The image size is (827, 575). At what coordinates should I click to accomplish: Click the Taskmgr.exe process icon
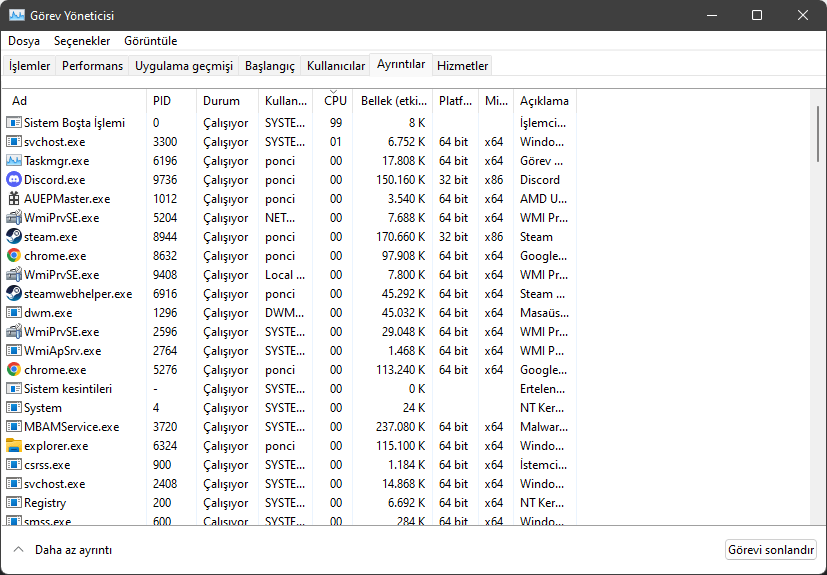pyautogui.click(x=14, y=161)
